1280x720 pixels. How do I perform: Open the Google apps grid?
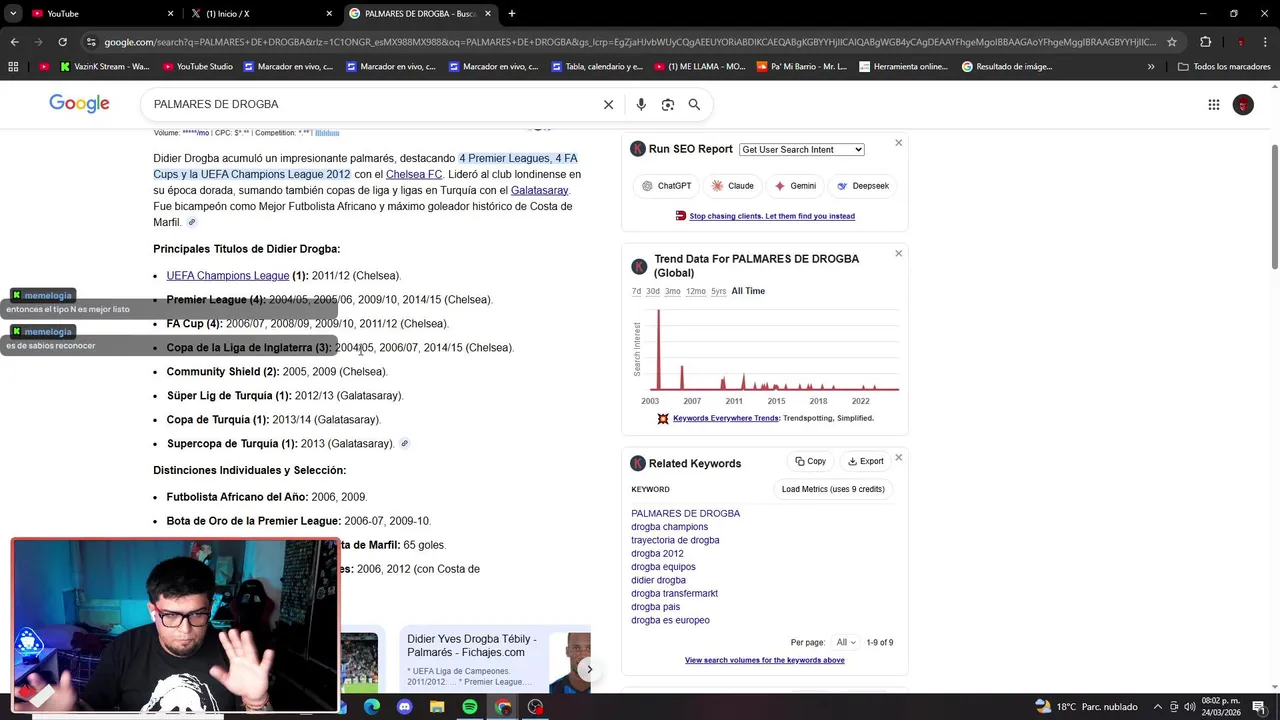(1214, 104)
